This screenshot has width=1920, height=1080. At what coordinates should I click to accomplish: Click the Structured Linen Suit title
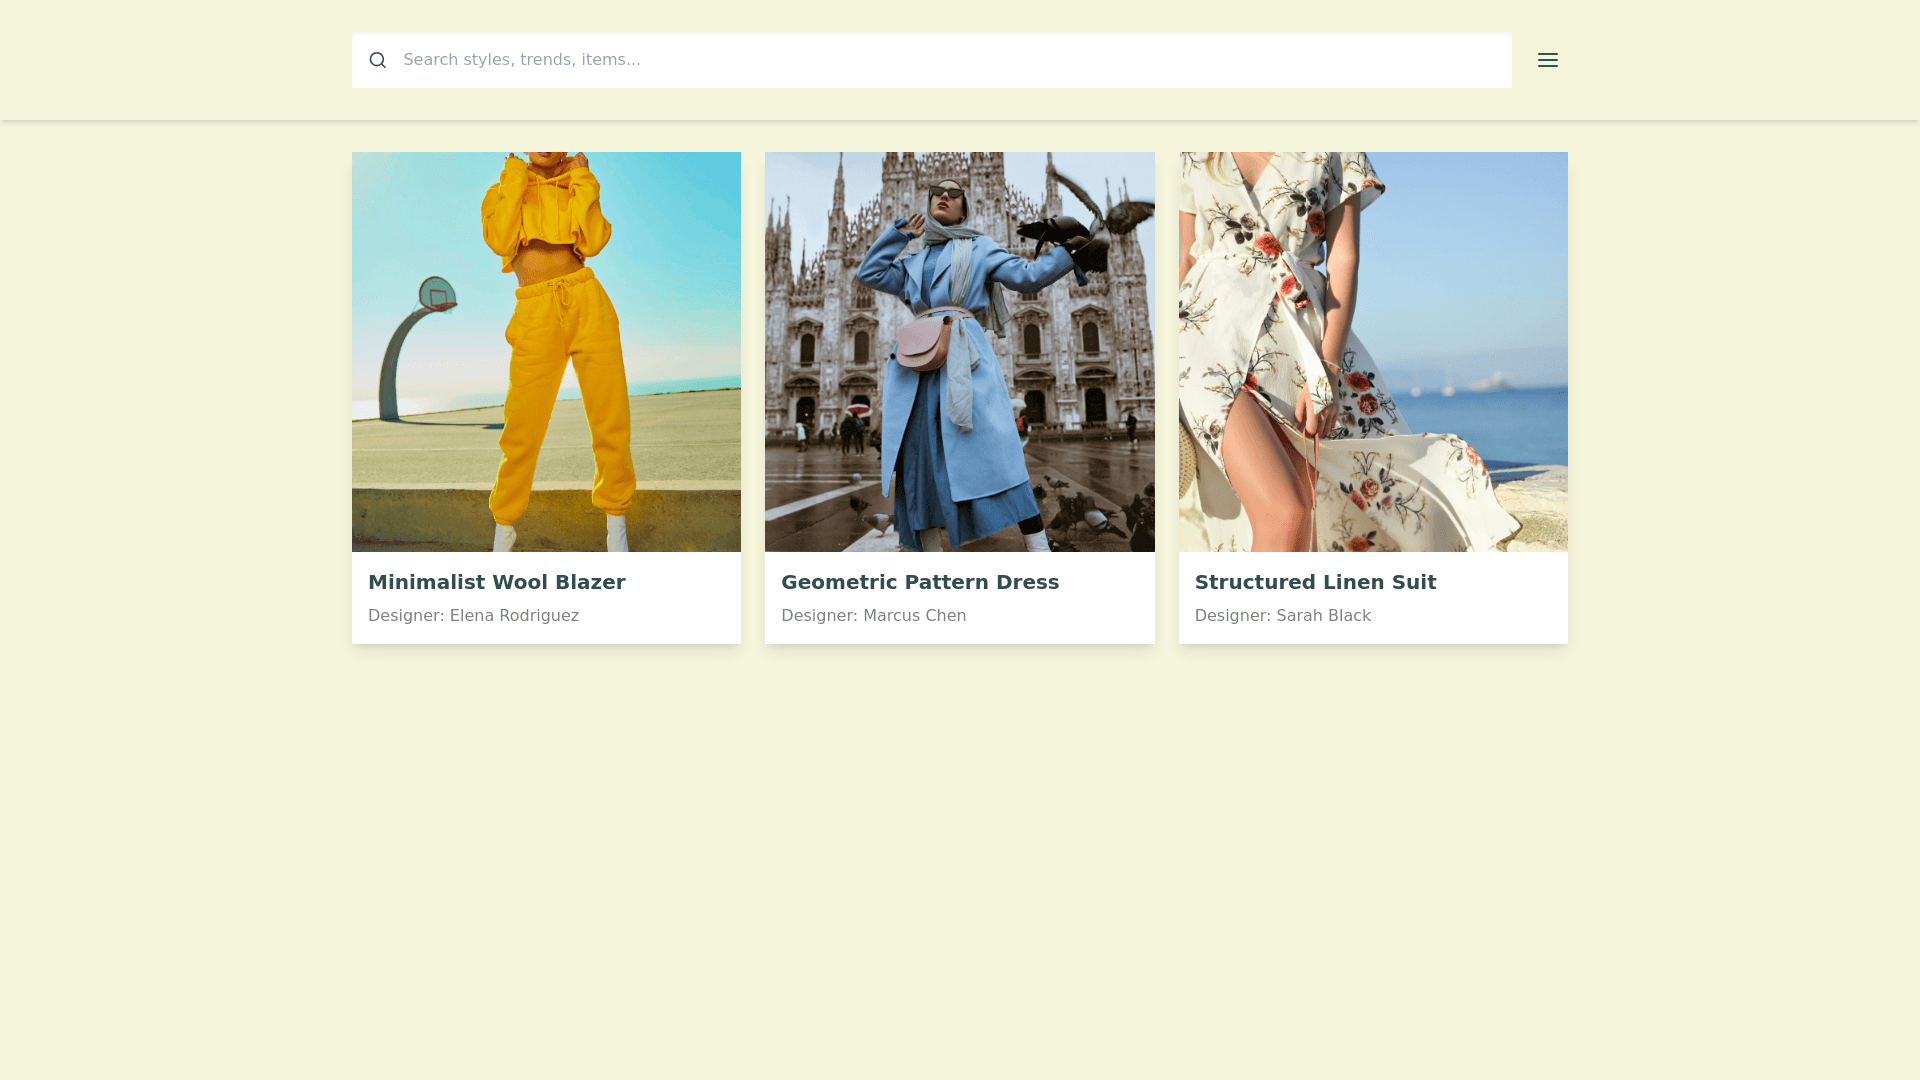pyautogui.click(x=1314, y=582)
